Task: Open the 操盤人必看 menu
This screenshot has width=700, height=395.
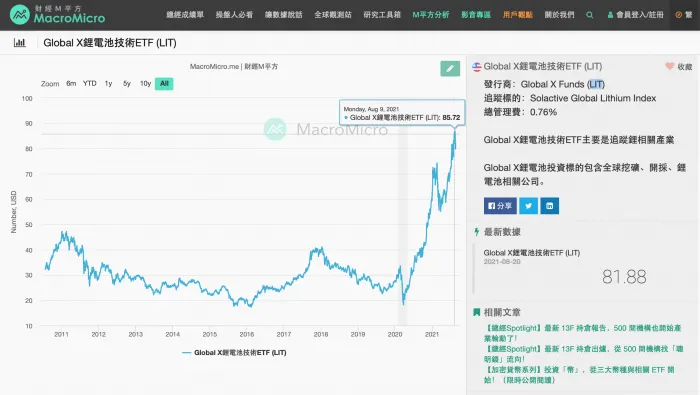Action: pos(234,15)
